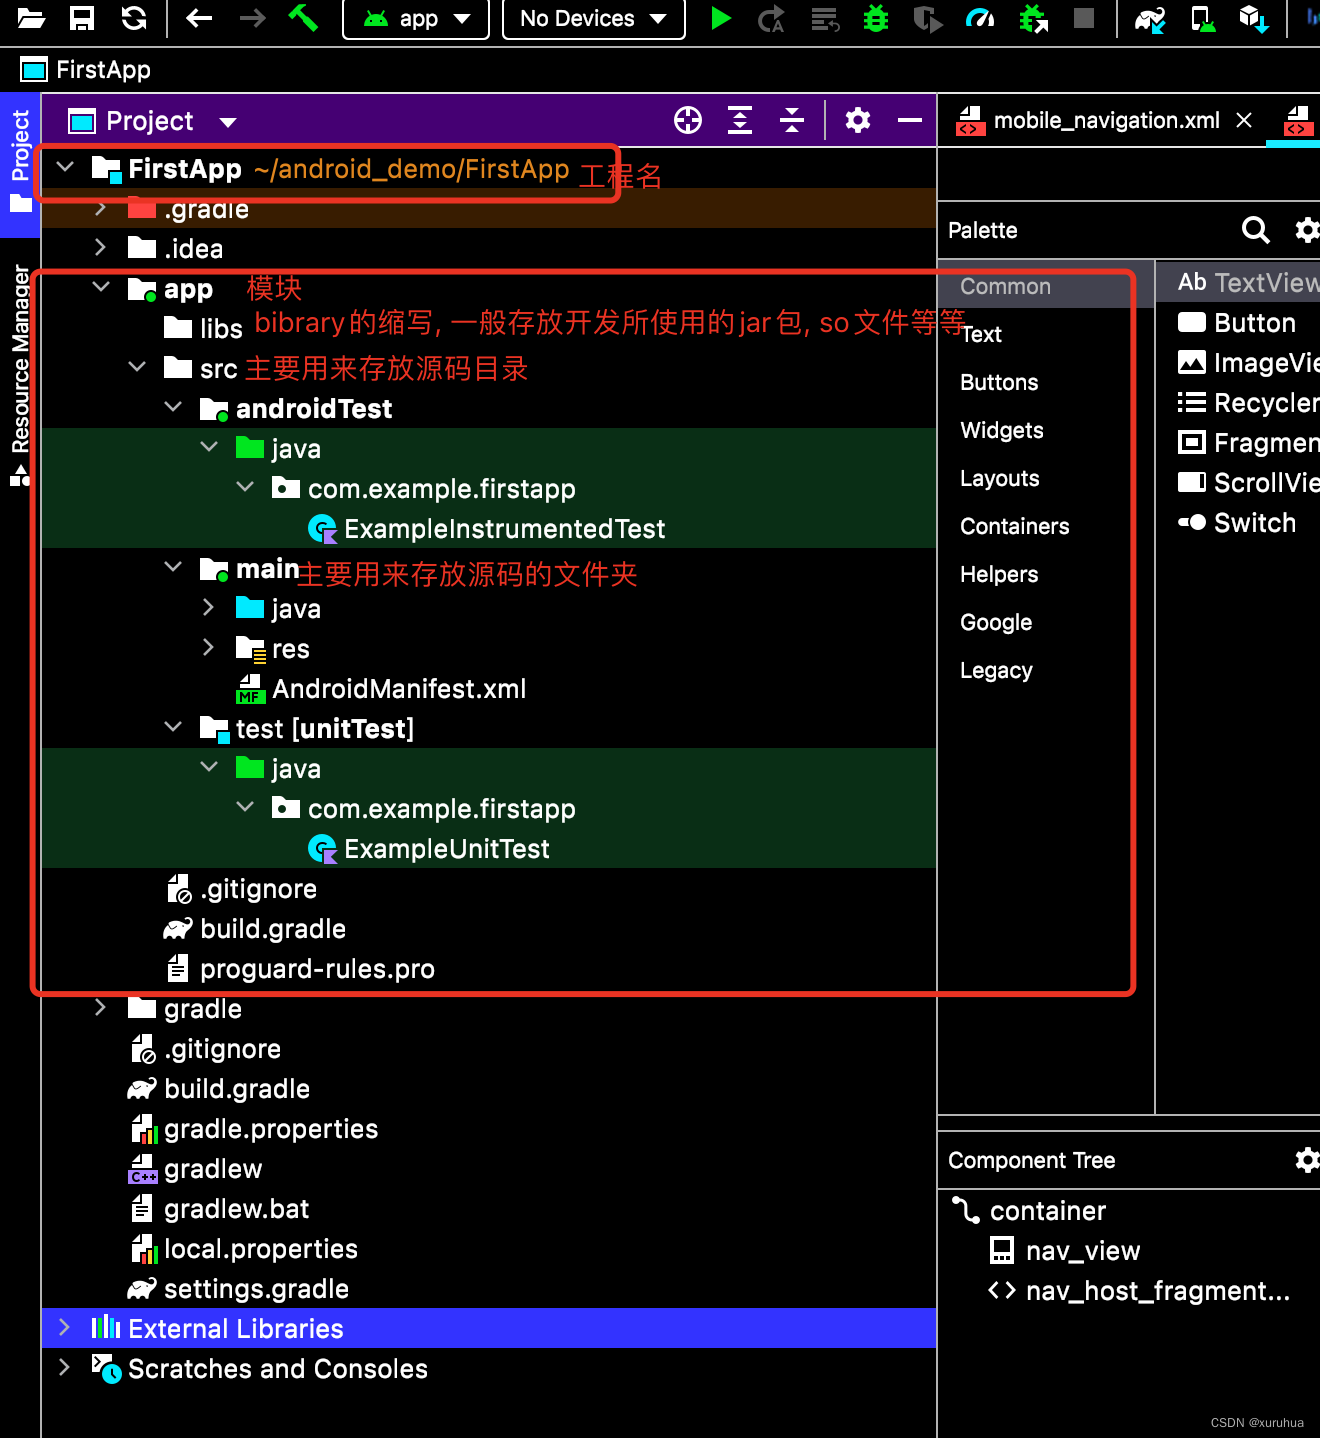Expand the External Libraries node
Image resolution: width=1320 pixels, height=1438 pixels.
(x=64, y=1327)
